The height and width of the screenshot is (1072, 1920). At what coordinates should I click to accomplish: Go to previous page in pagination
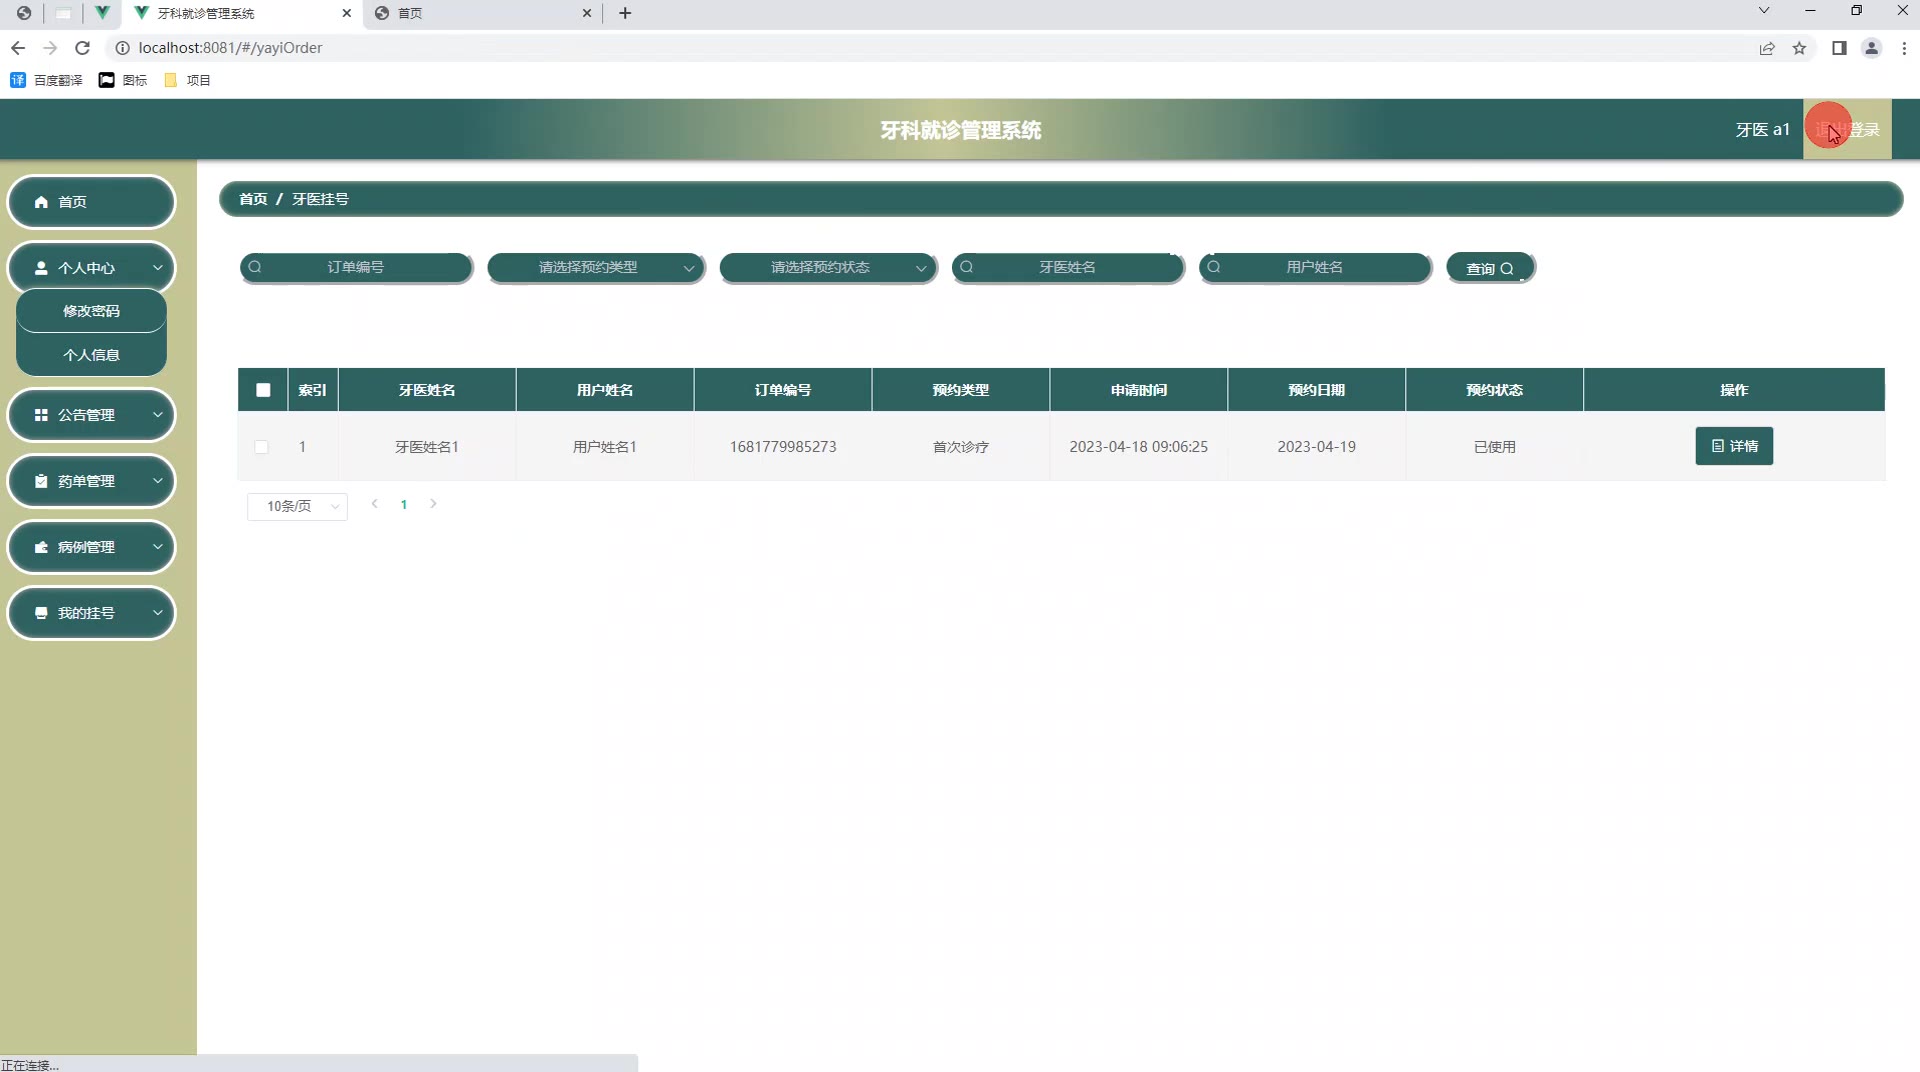tap(374, 504)
